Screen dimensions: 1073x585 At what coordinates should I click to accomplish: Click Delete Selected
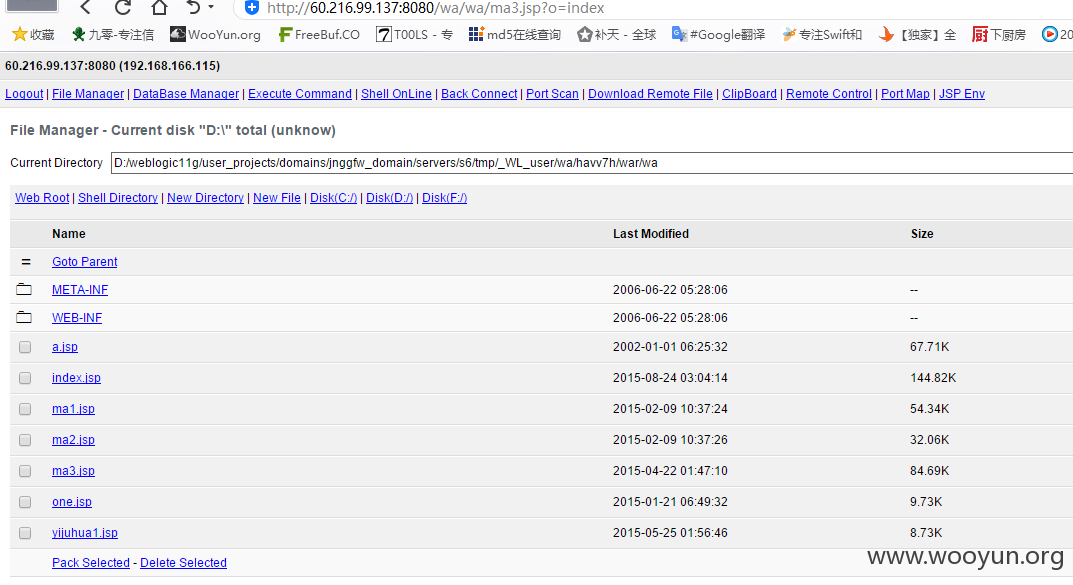point(183,562)
